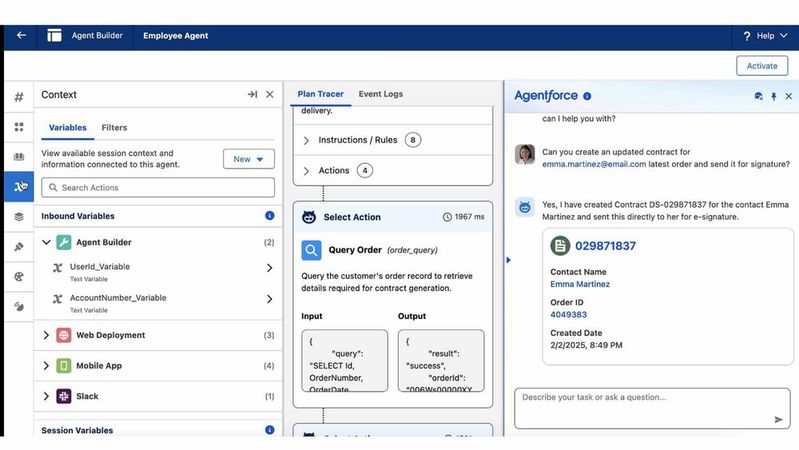Screen dimensions: 799x450
Task: Focus the Search Actions field
Action: coord(158,188)
